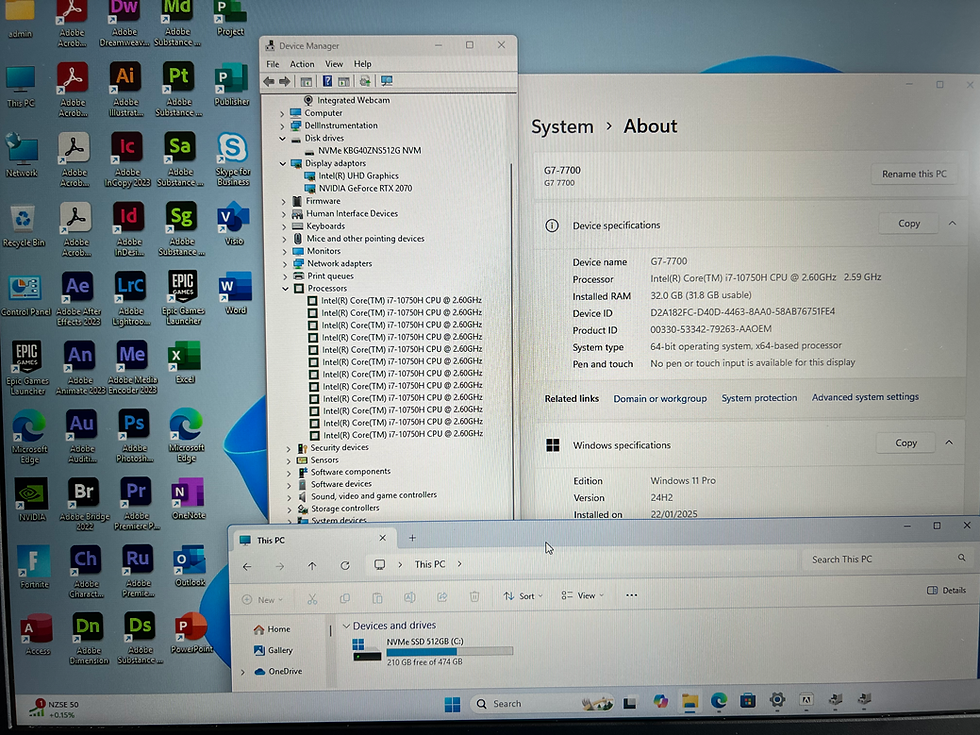Open Adobe Media Encoder 2023 shortcut
Viewport: 980px width, 735px height.
(132, 368)
